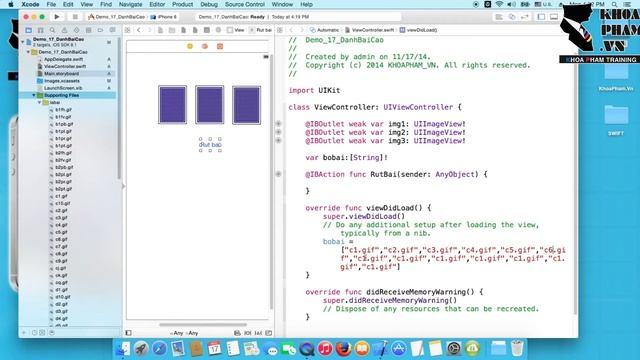The image size is (640, 360).
Task: Open Resolve Auto Layout Issues tool
Action: pyautogui.click(x=258, y=333)
